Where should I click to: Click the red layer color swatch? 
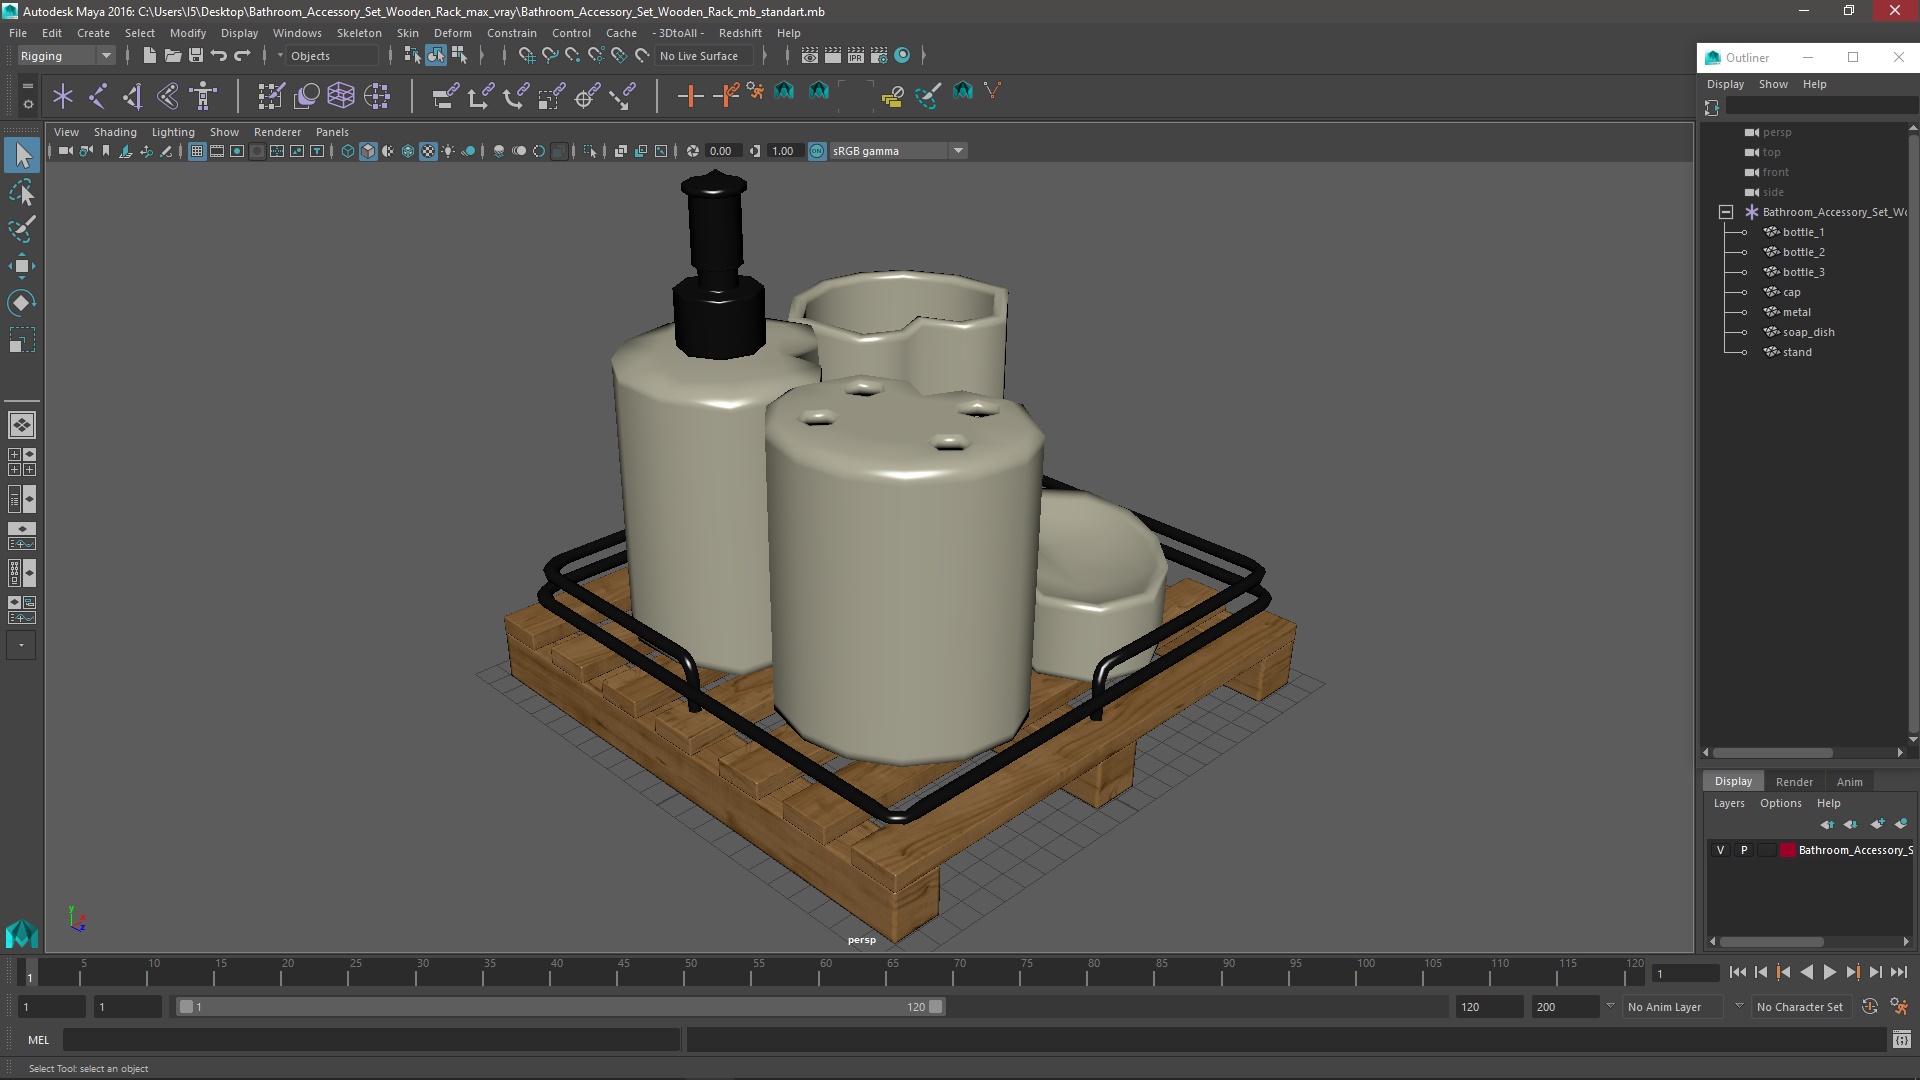click(1788, 850)
